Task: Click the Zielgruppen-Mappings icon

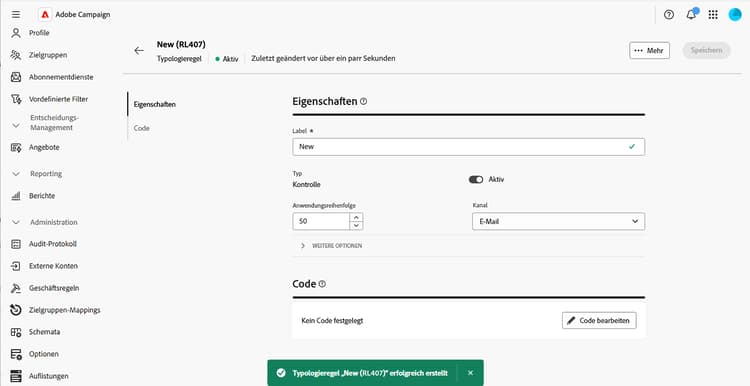Action: click(16, 310)
